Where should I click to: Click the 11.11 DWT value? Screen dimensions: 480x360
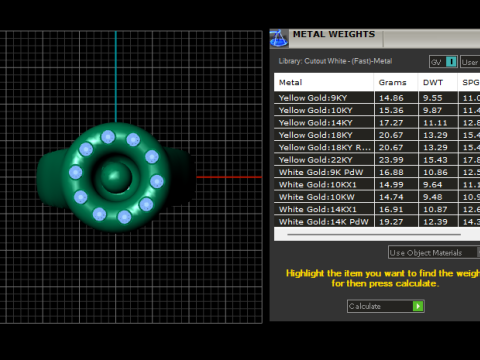pos(435,123)
